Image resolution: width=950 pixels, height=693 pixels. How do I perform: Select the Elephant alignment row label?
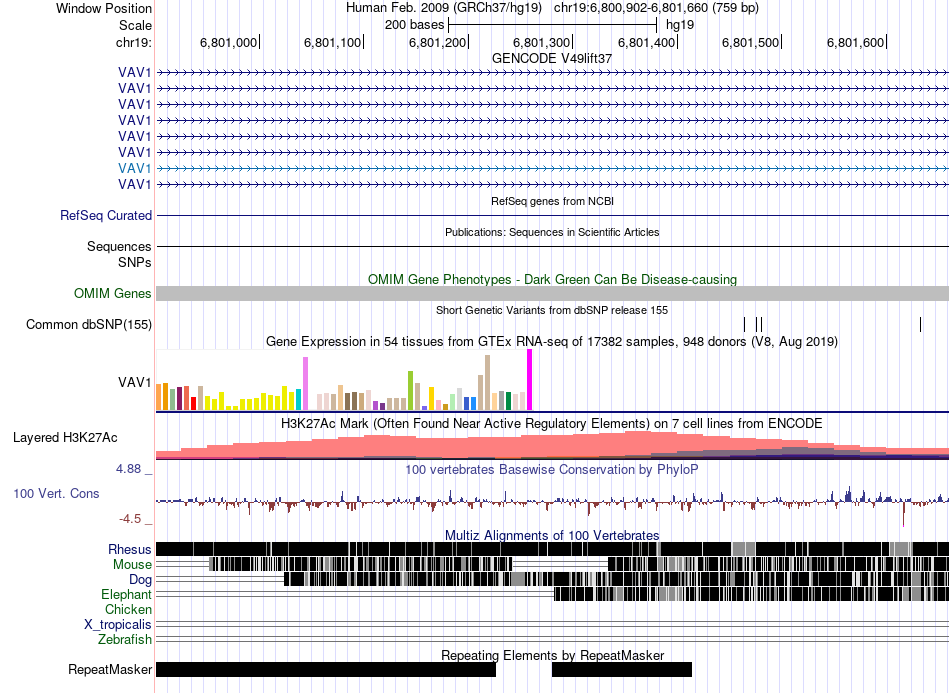pyautogui.click(x=126, y=594)
